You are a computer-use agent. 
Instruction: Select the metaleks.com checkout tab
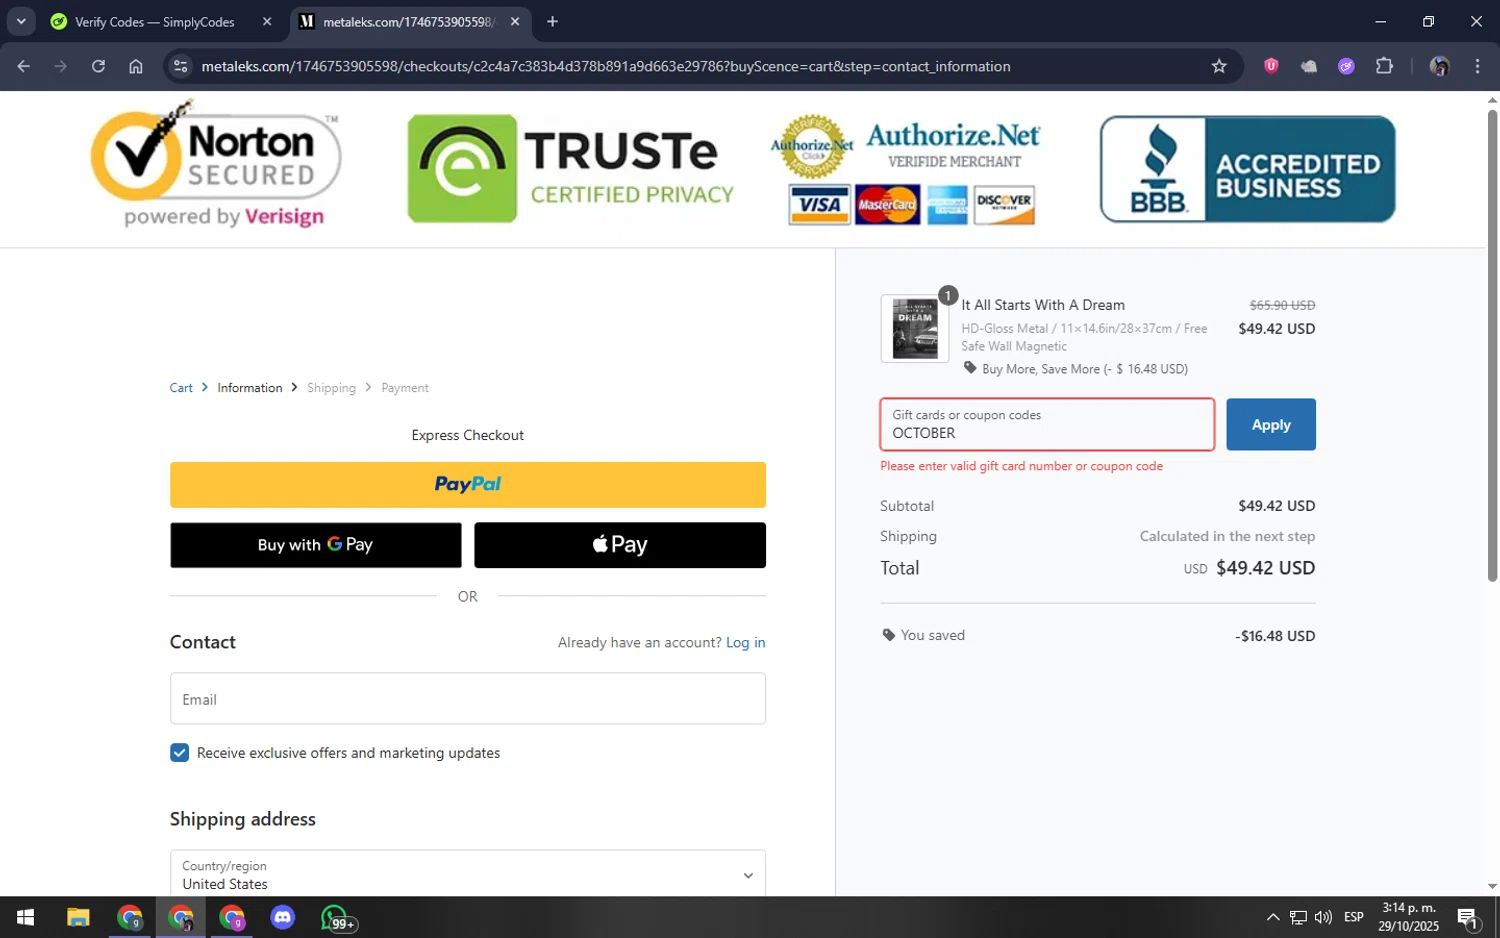coord(408,21)
